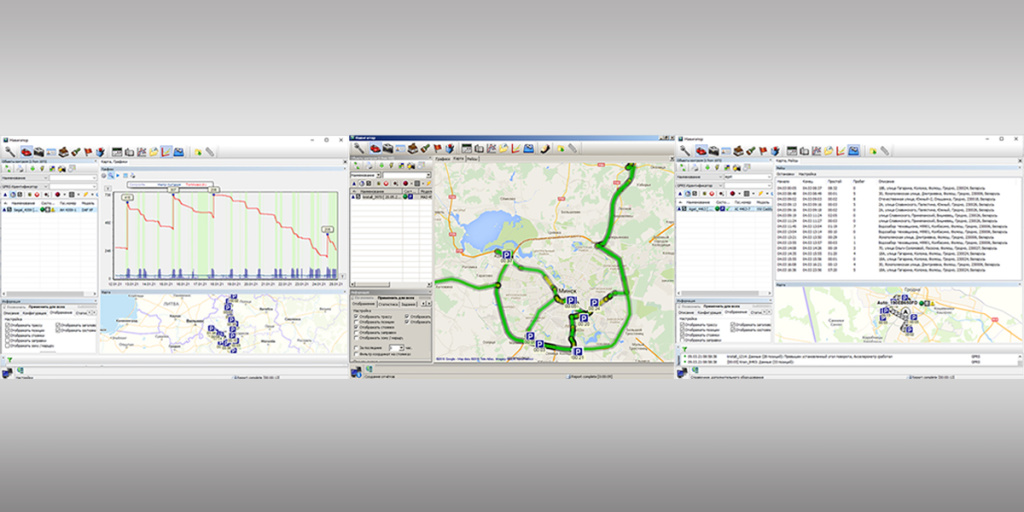Click the red flag icon in left window toolbar

coord(87,151)
